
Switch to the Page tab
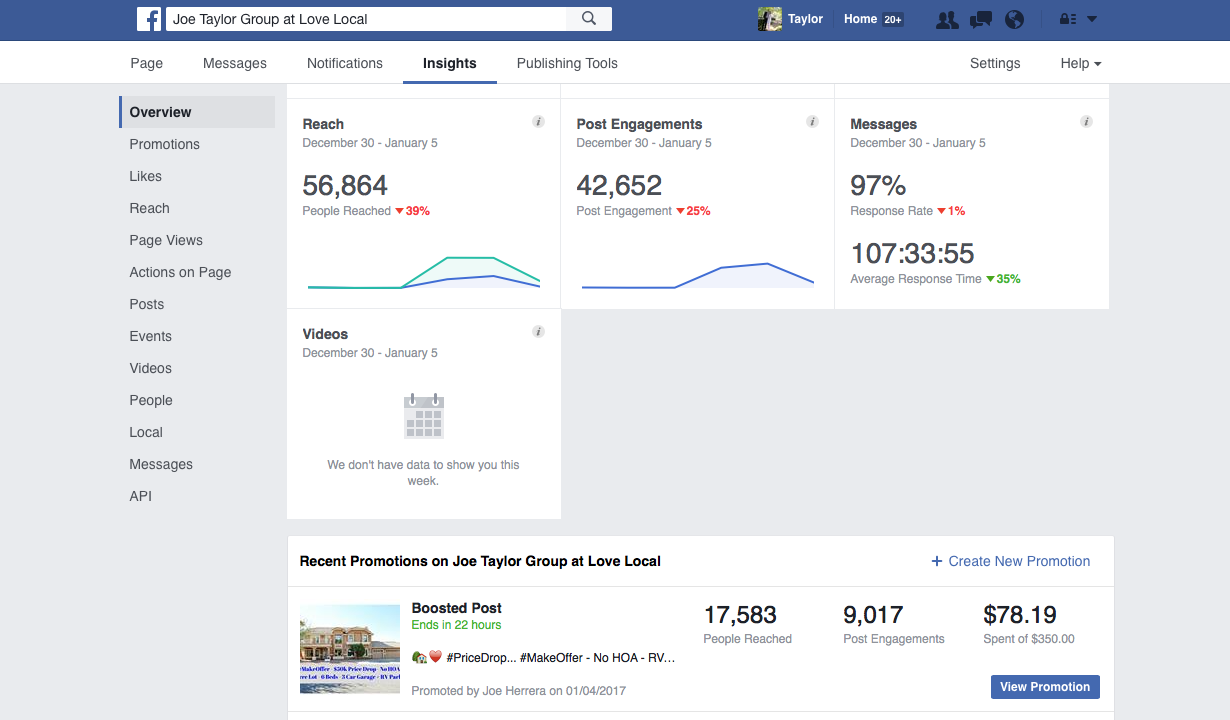[x=146, y=63]
